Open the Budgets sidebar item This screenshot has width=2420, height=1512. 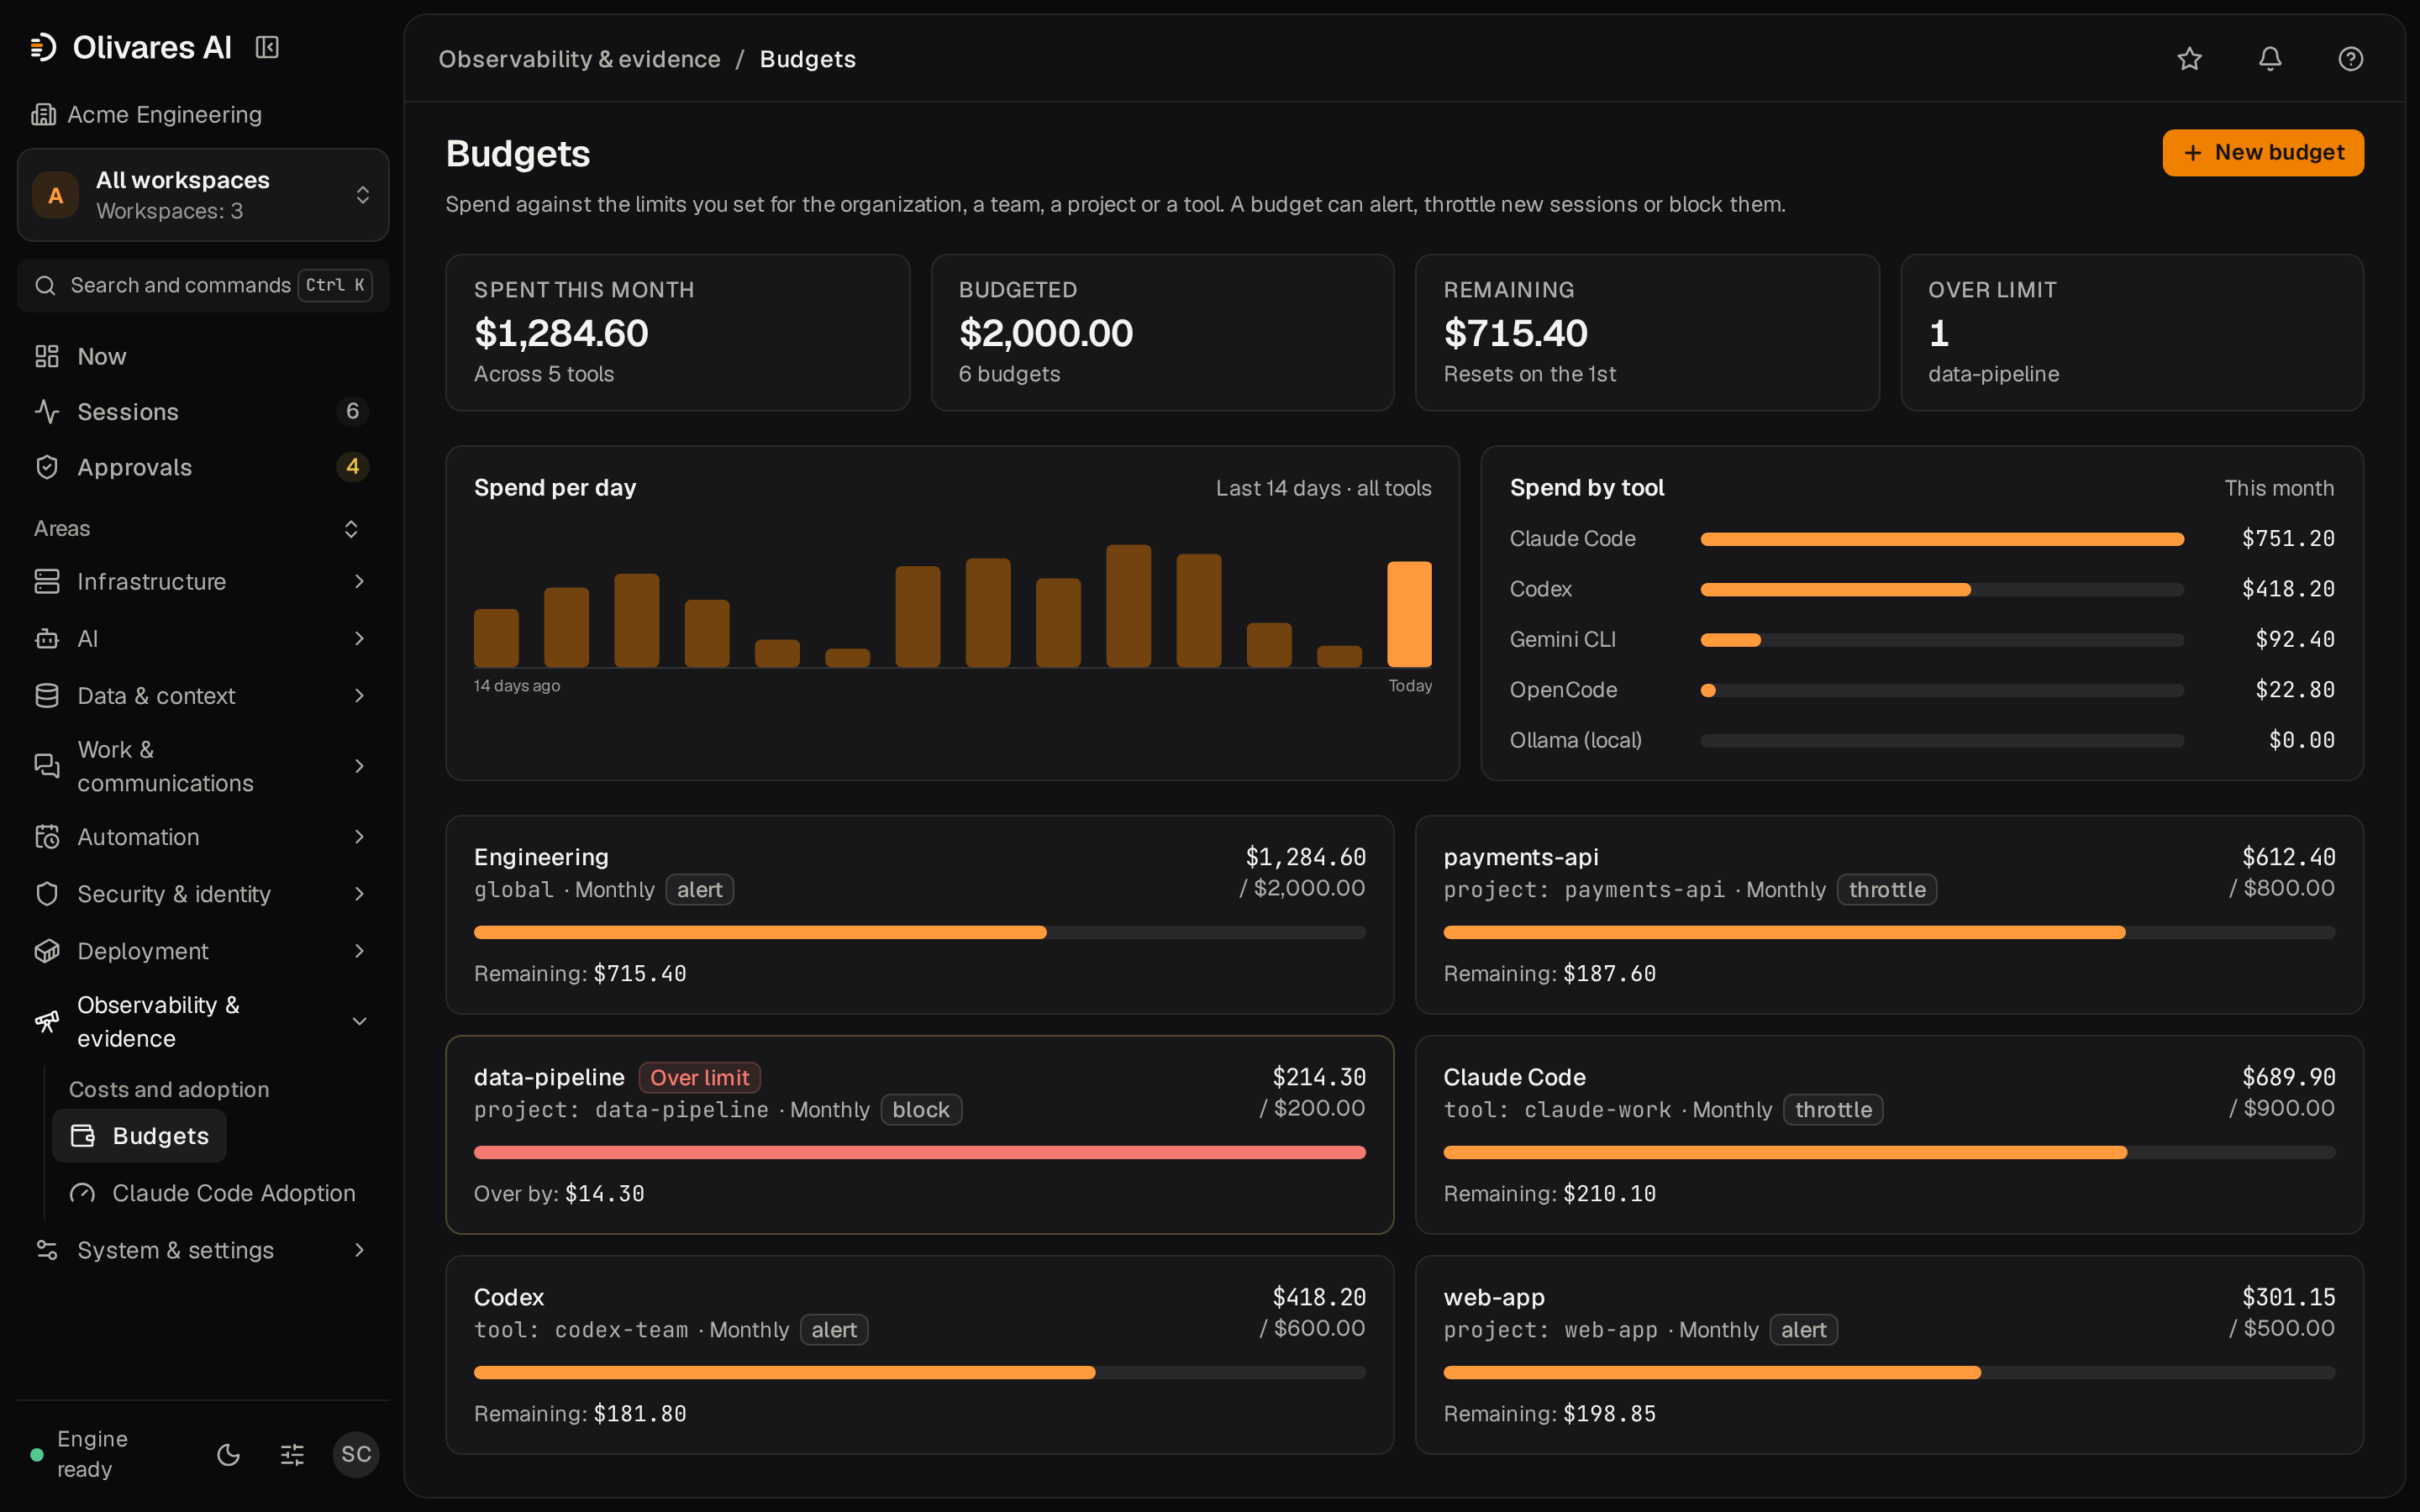tap(140, 1136)
